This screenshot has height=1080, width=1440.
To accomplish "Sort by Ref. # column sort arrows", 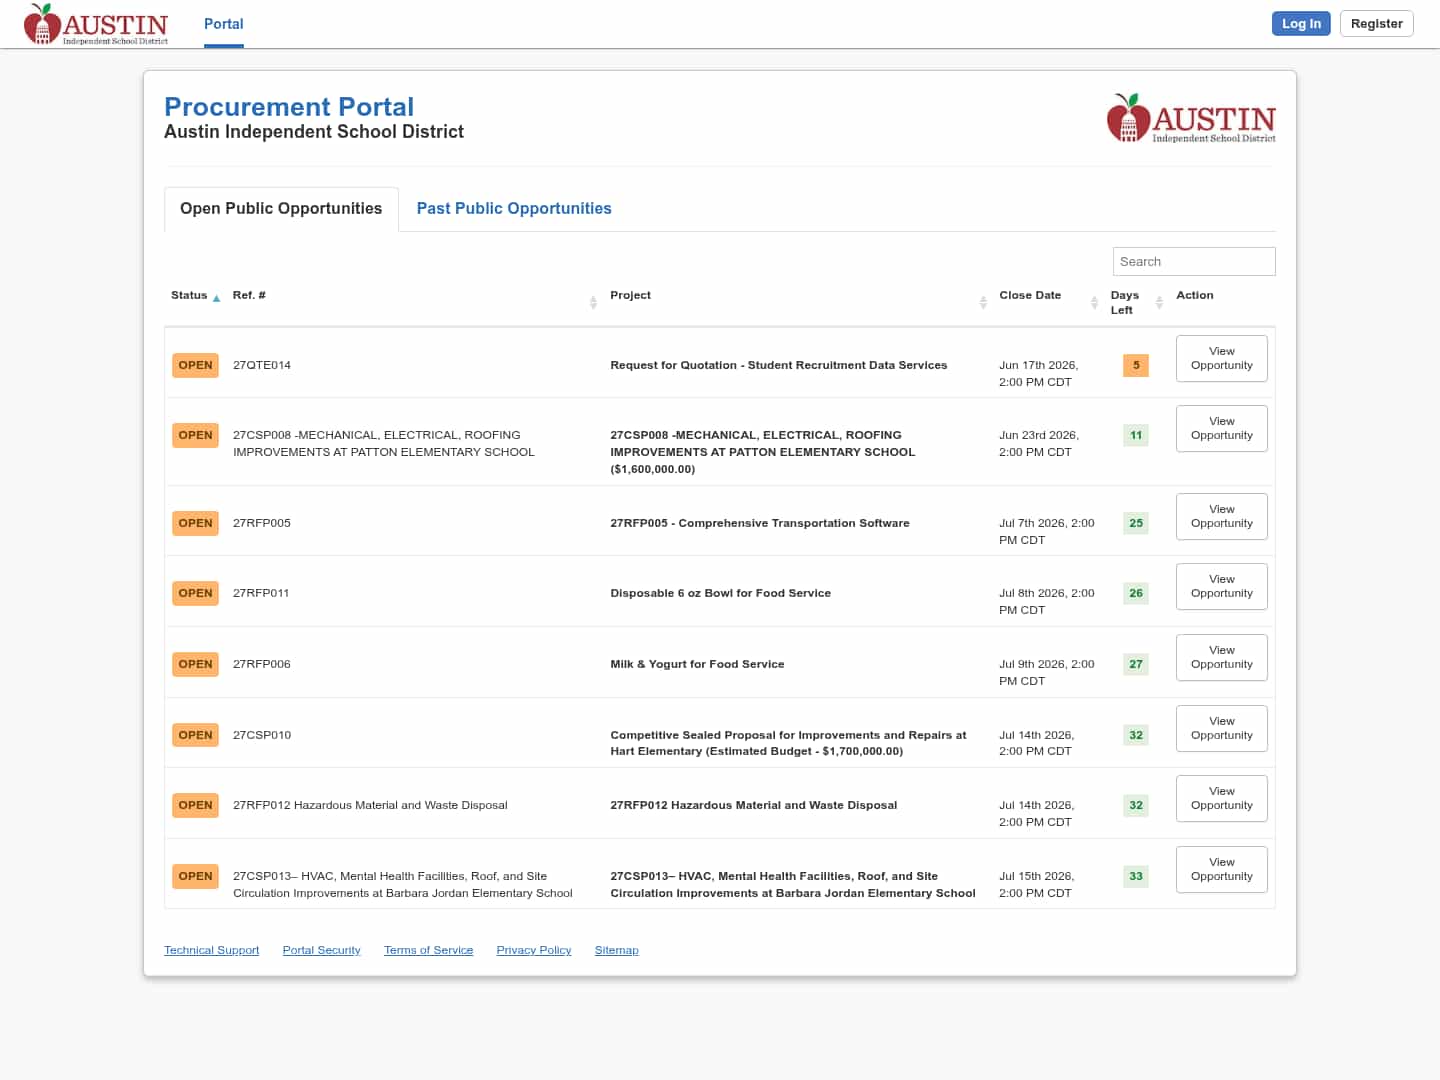I will tap(593, 302).
